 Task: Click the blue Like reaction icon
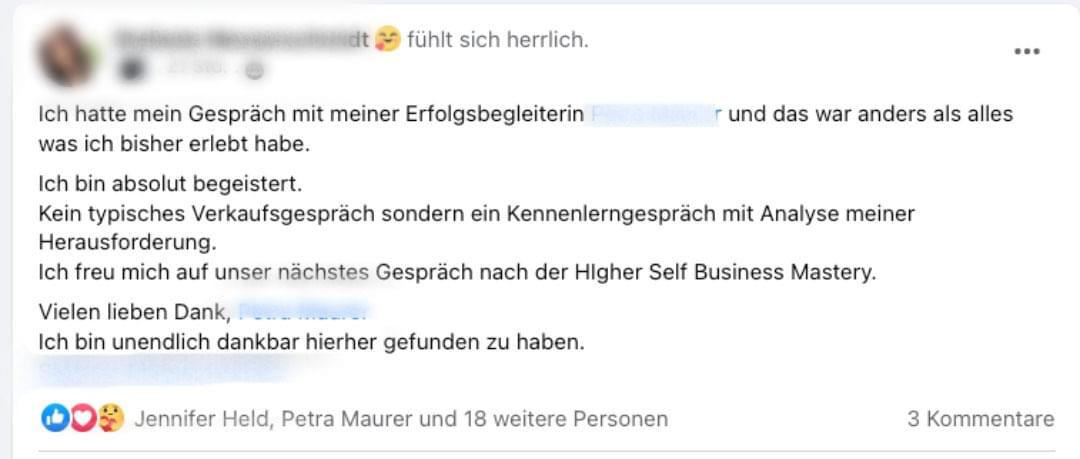[x=53, y=419]
